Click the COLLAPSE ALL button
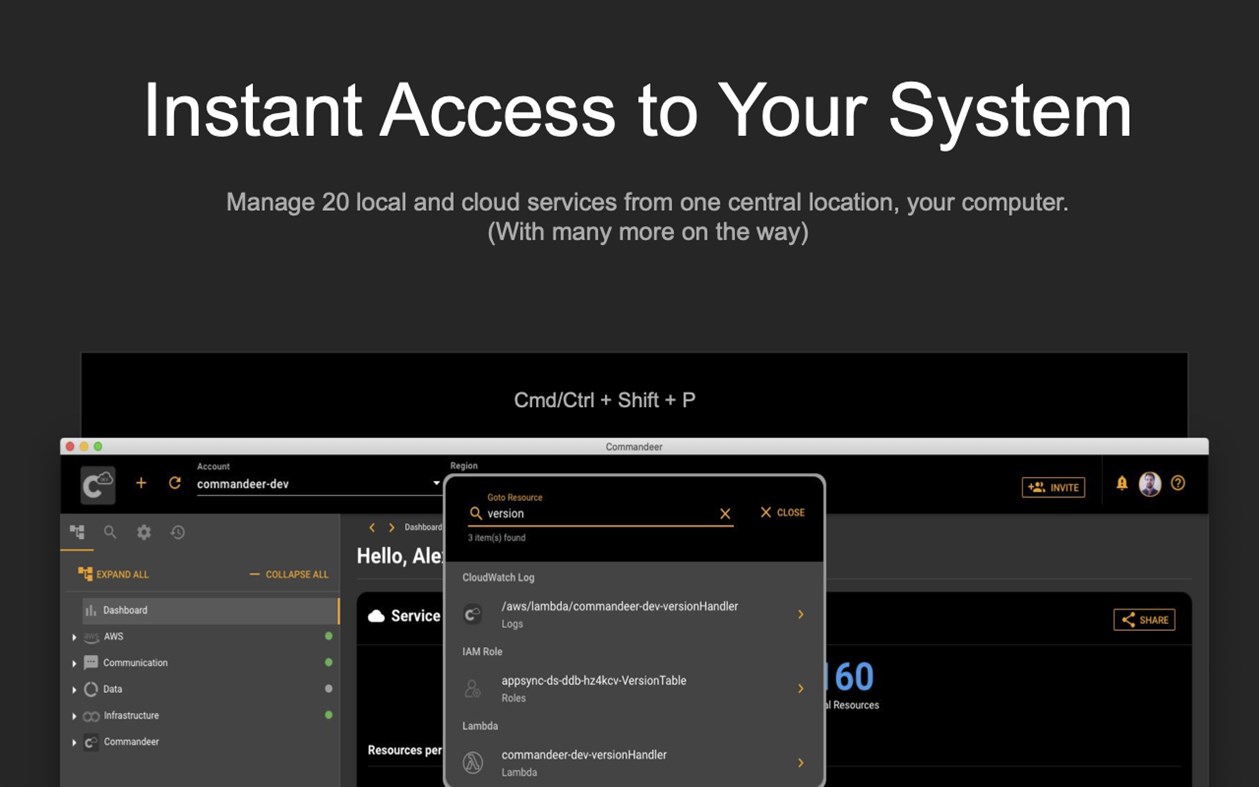The image size is (1259, 787). coord(289,574)
